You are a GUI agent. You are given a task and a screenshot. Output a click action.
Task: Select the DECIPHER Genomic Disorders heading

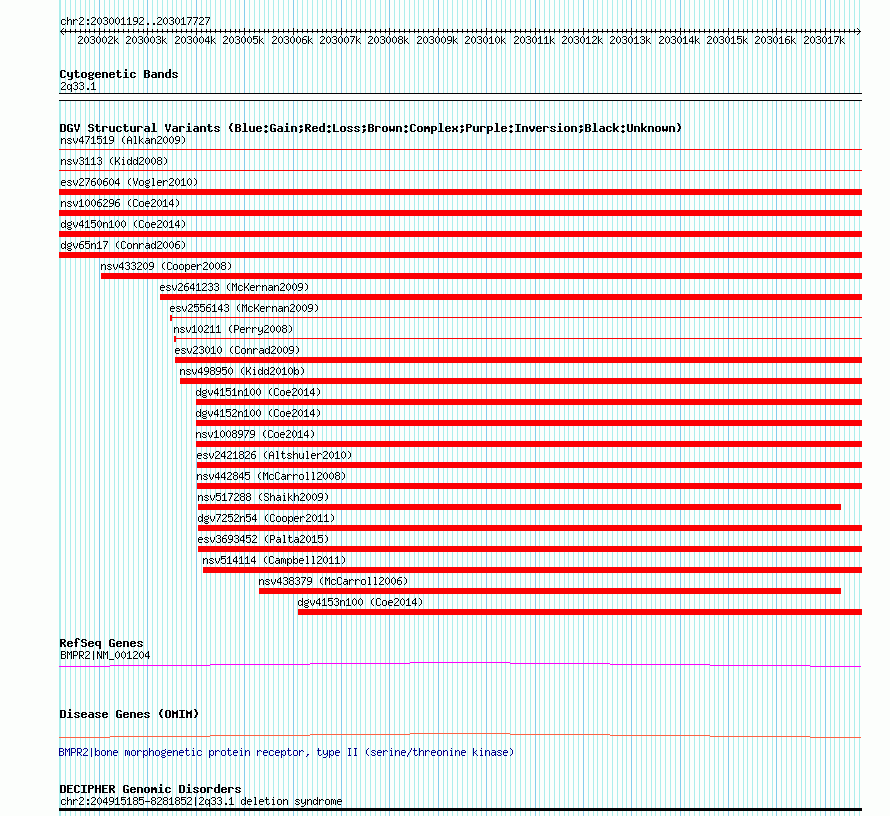[150, 789]
